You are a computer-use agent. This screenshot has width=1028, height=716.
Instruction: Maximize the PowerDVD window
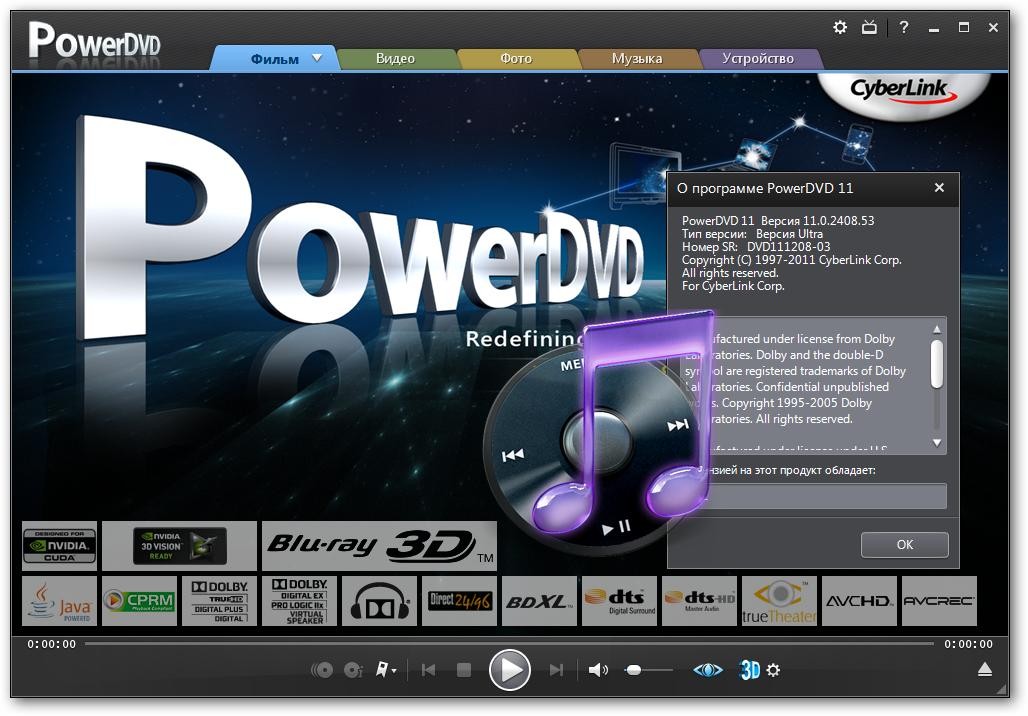click(964, 28)
